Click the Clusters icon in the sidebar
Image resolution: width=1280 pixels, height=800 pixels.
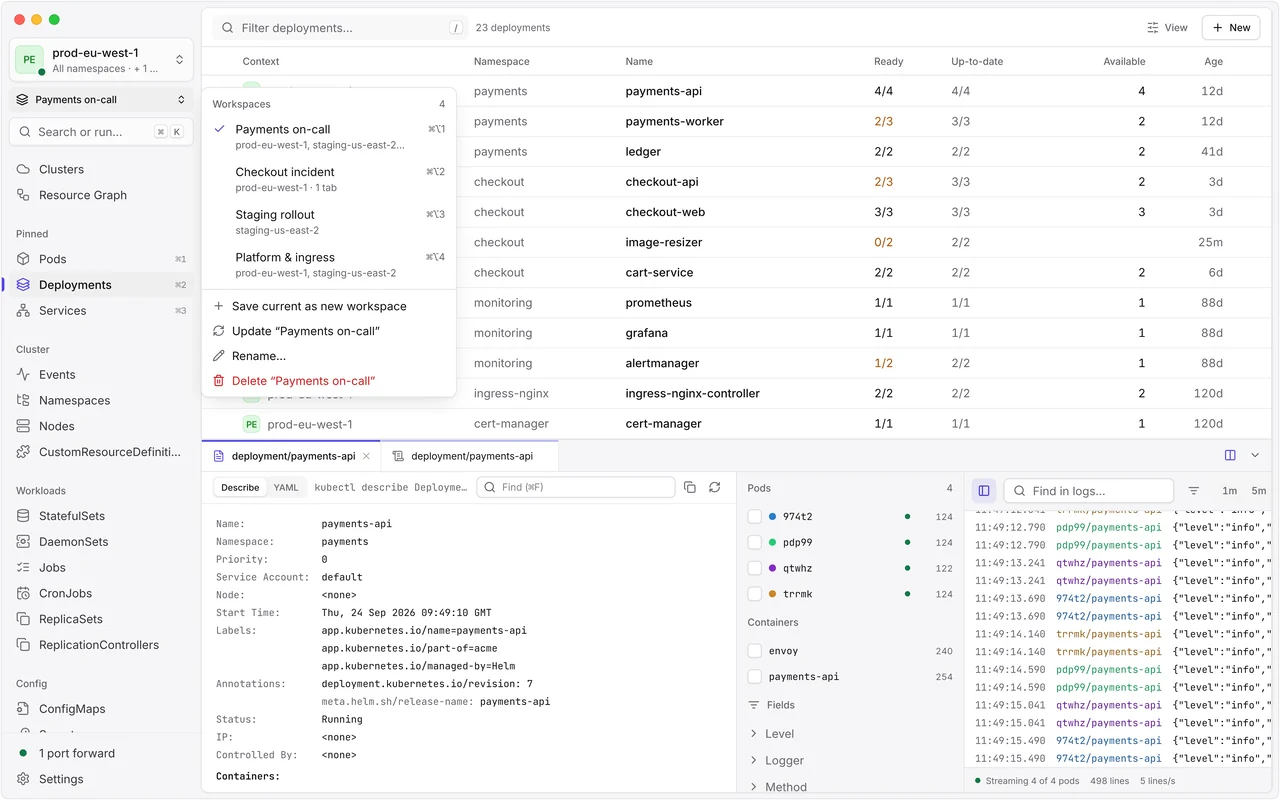point(23,169)
